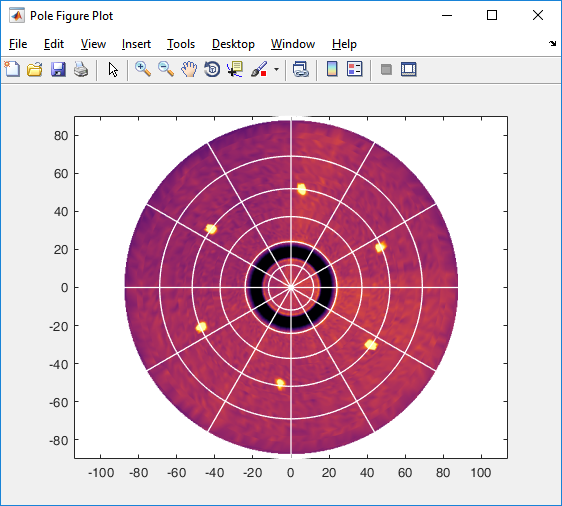
Task: Click the dock figure arrow at menu bar end
Action: click(x=552, y=44)
